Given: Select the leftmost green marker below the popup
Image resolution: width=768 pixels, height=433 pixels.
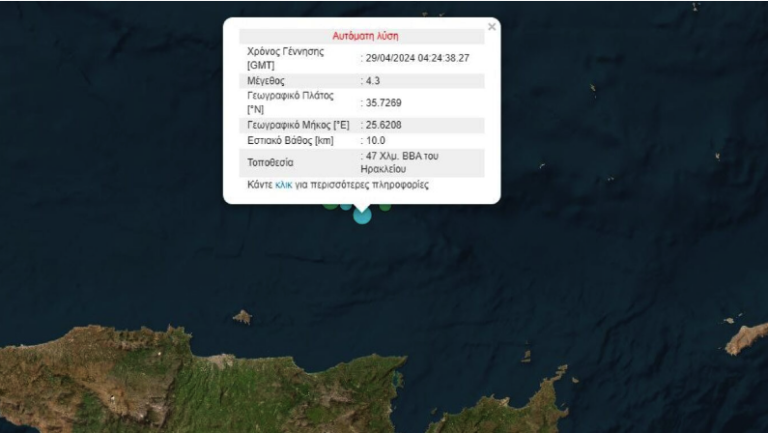Looking at the screenshot, I should pos(330,205).
